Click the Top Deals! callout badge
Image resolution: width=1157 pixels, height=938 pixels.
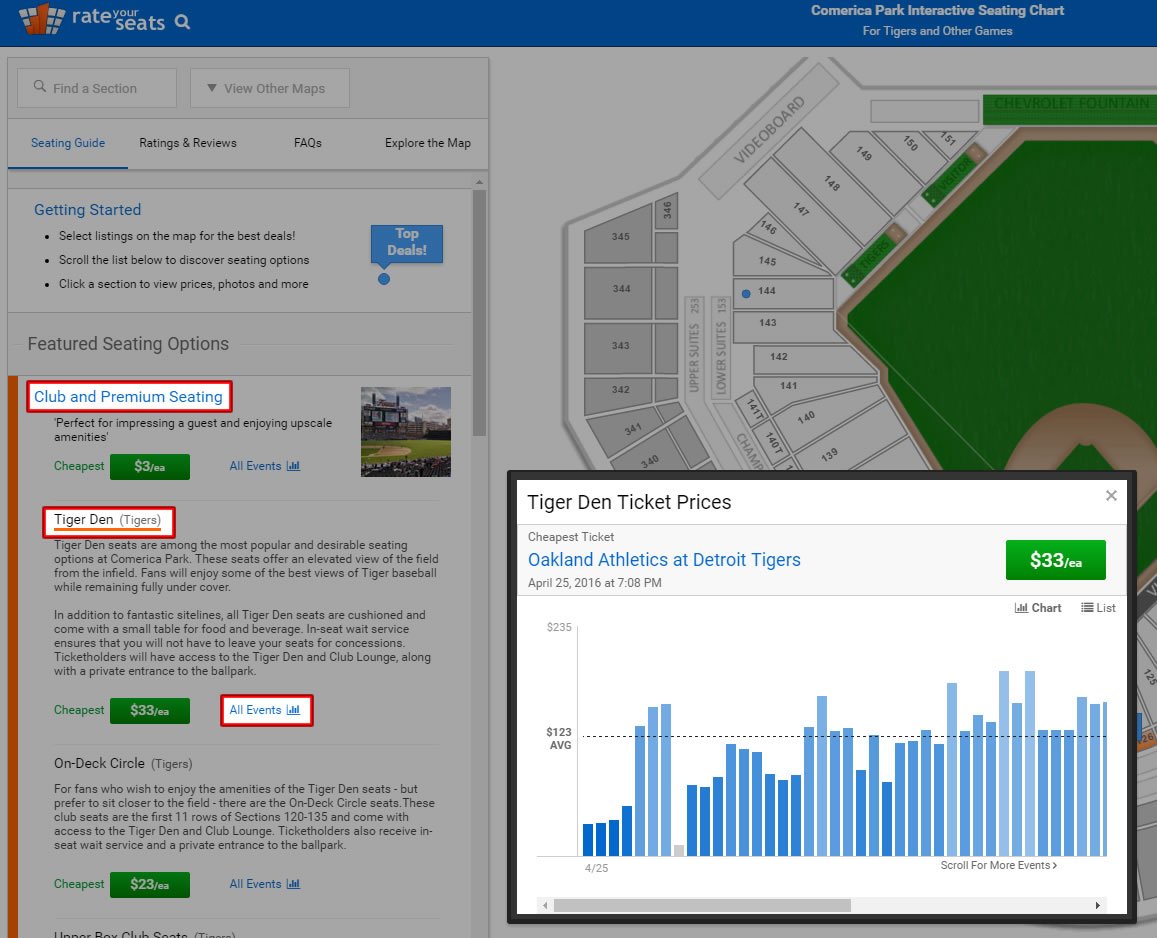(407, 244)
